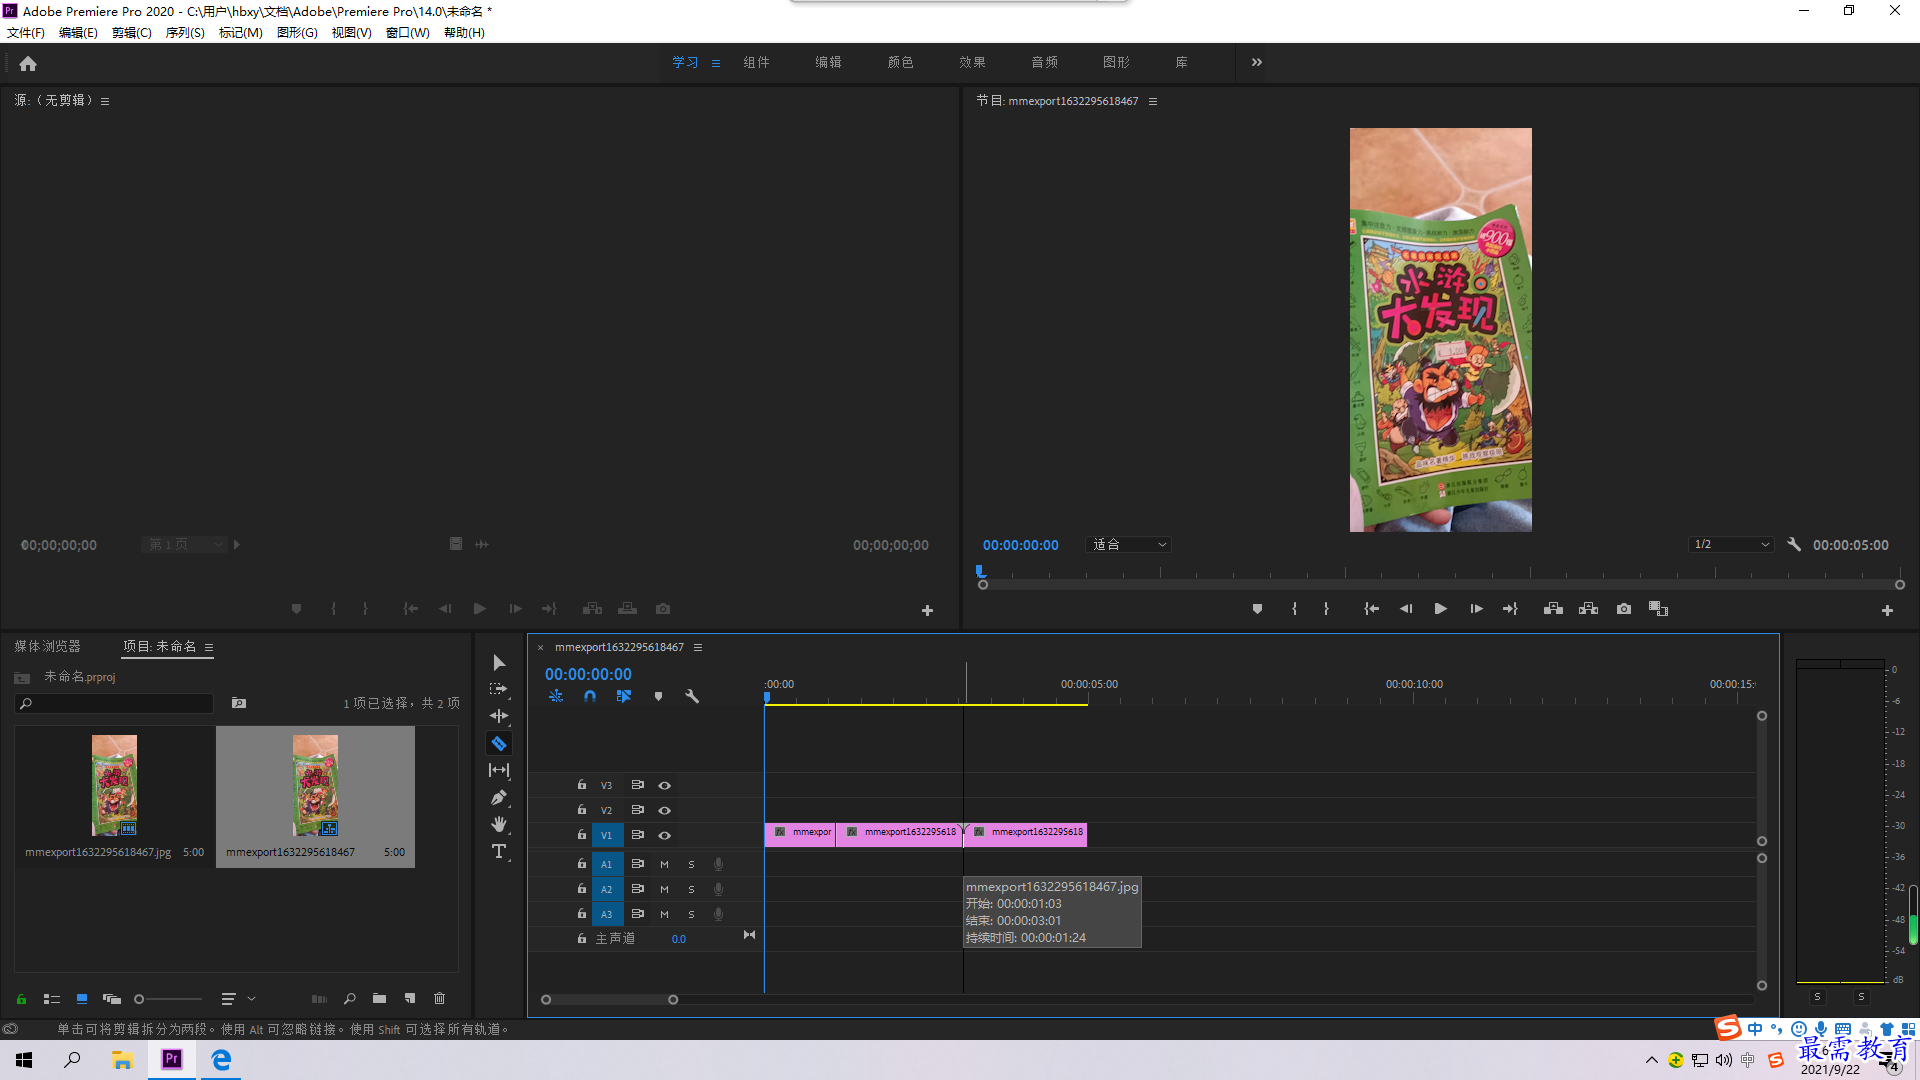1920x1080 pixels.
Task: Select middle clip on track V1
Action: coord(898,835)
